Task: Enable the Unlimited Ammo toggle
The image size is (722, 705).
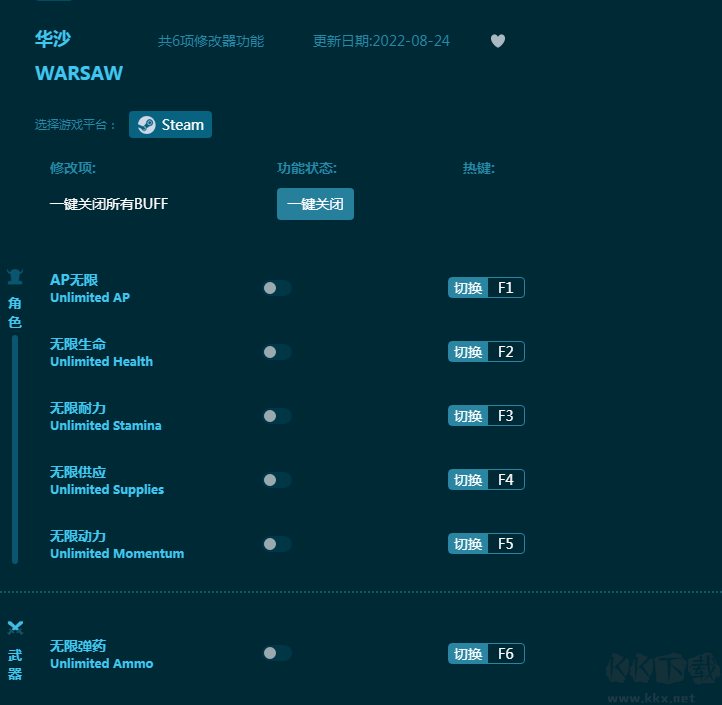Action: pos(277,653)
